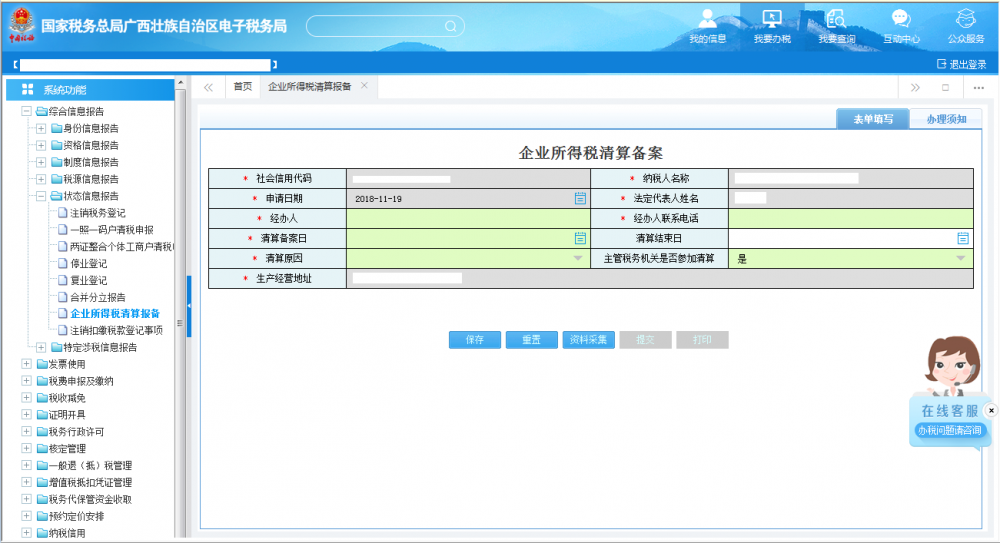Select 注销税务登记 in the tree
This screenshot has height=543, width=1000.
coord(97,213)
